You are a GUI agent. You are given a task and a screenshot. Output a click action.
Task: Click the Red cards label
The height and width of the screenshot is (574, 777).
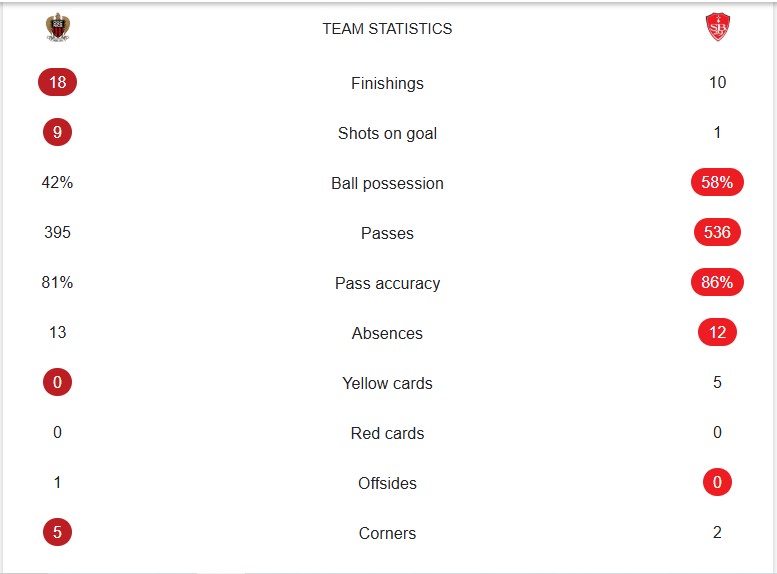(x=387, y=433)
